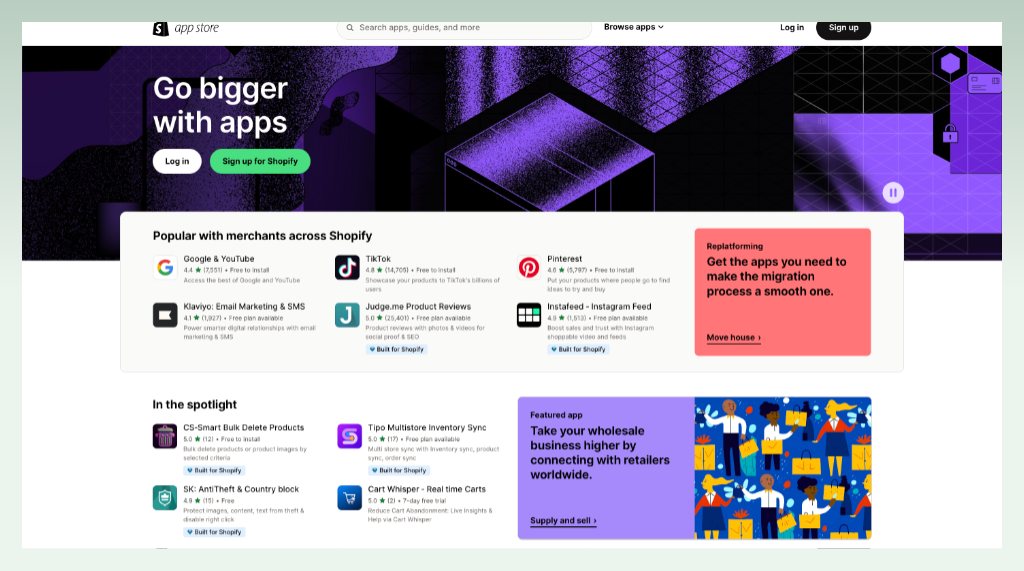The height and width of the screenshot is (571, 1024).
Task: Click the Pinterest app title
Action: [x=564, y=259]
